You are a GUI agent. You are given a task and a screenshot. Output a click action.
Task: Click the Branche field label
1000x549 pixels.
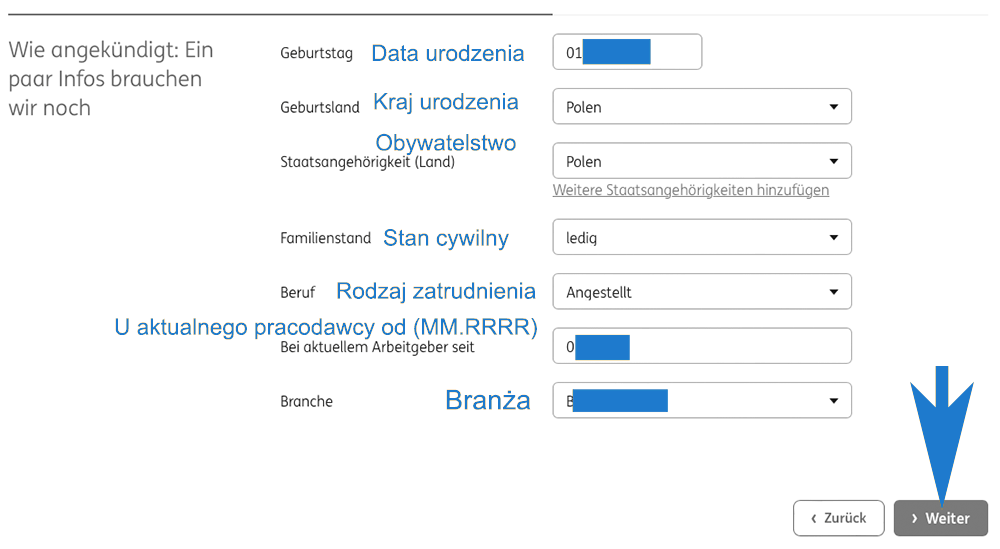[x=306, y=402]
